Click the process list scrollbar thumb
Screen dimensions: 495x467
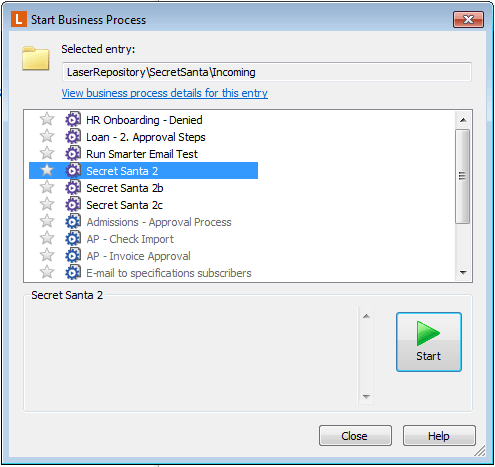pyautogui.click(x=463, y=176)
